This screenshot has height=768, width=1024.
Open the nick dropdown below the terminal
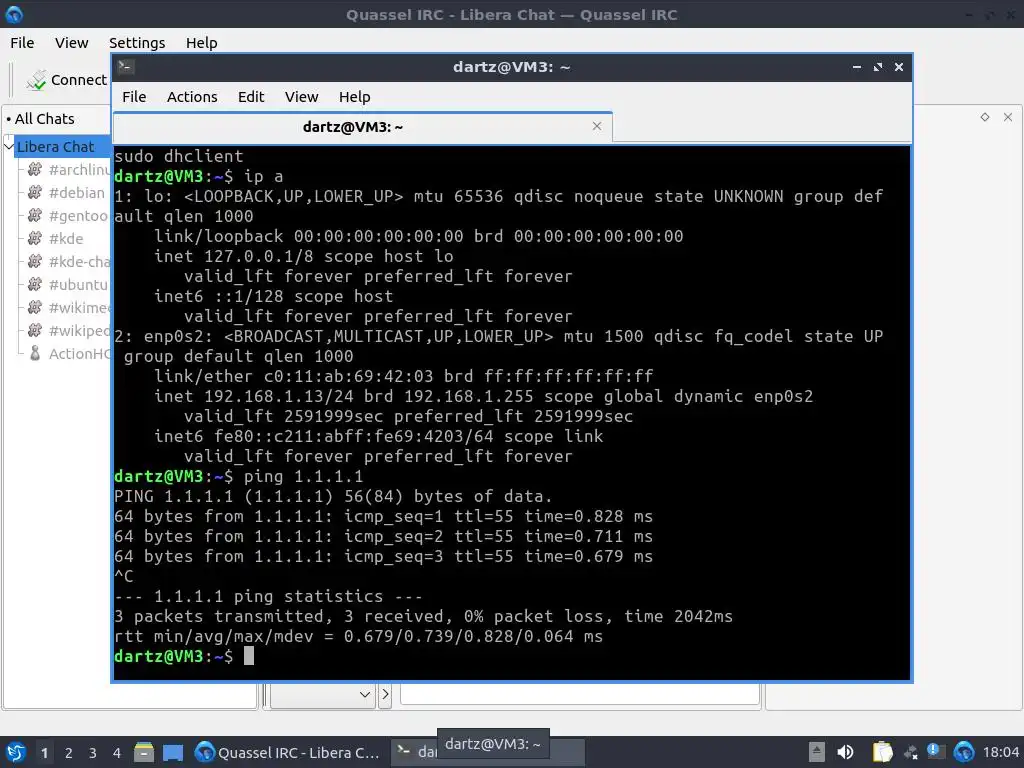point(323,695)
